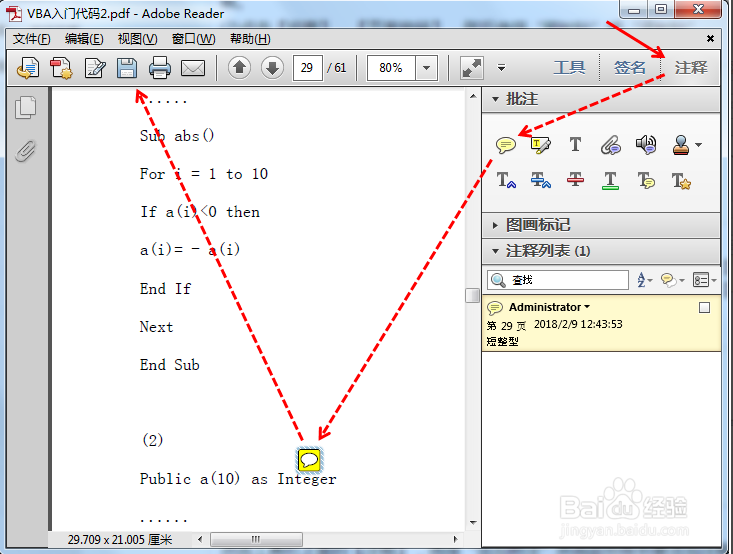Select the add text comment T tool
This screenshot has height=554, width=733.
click(x=575, y=144)
